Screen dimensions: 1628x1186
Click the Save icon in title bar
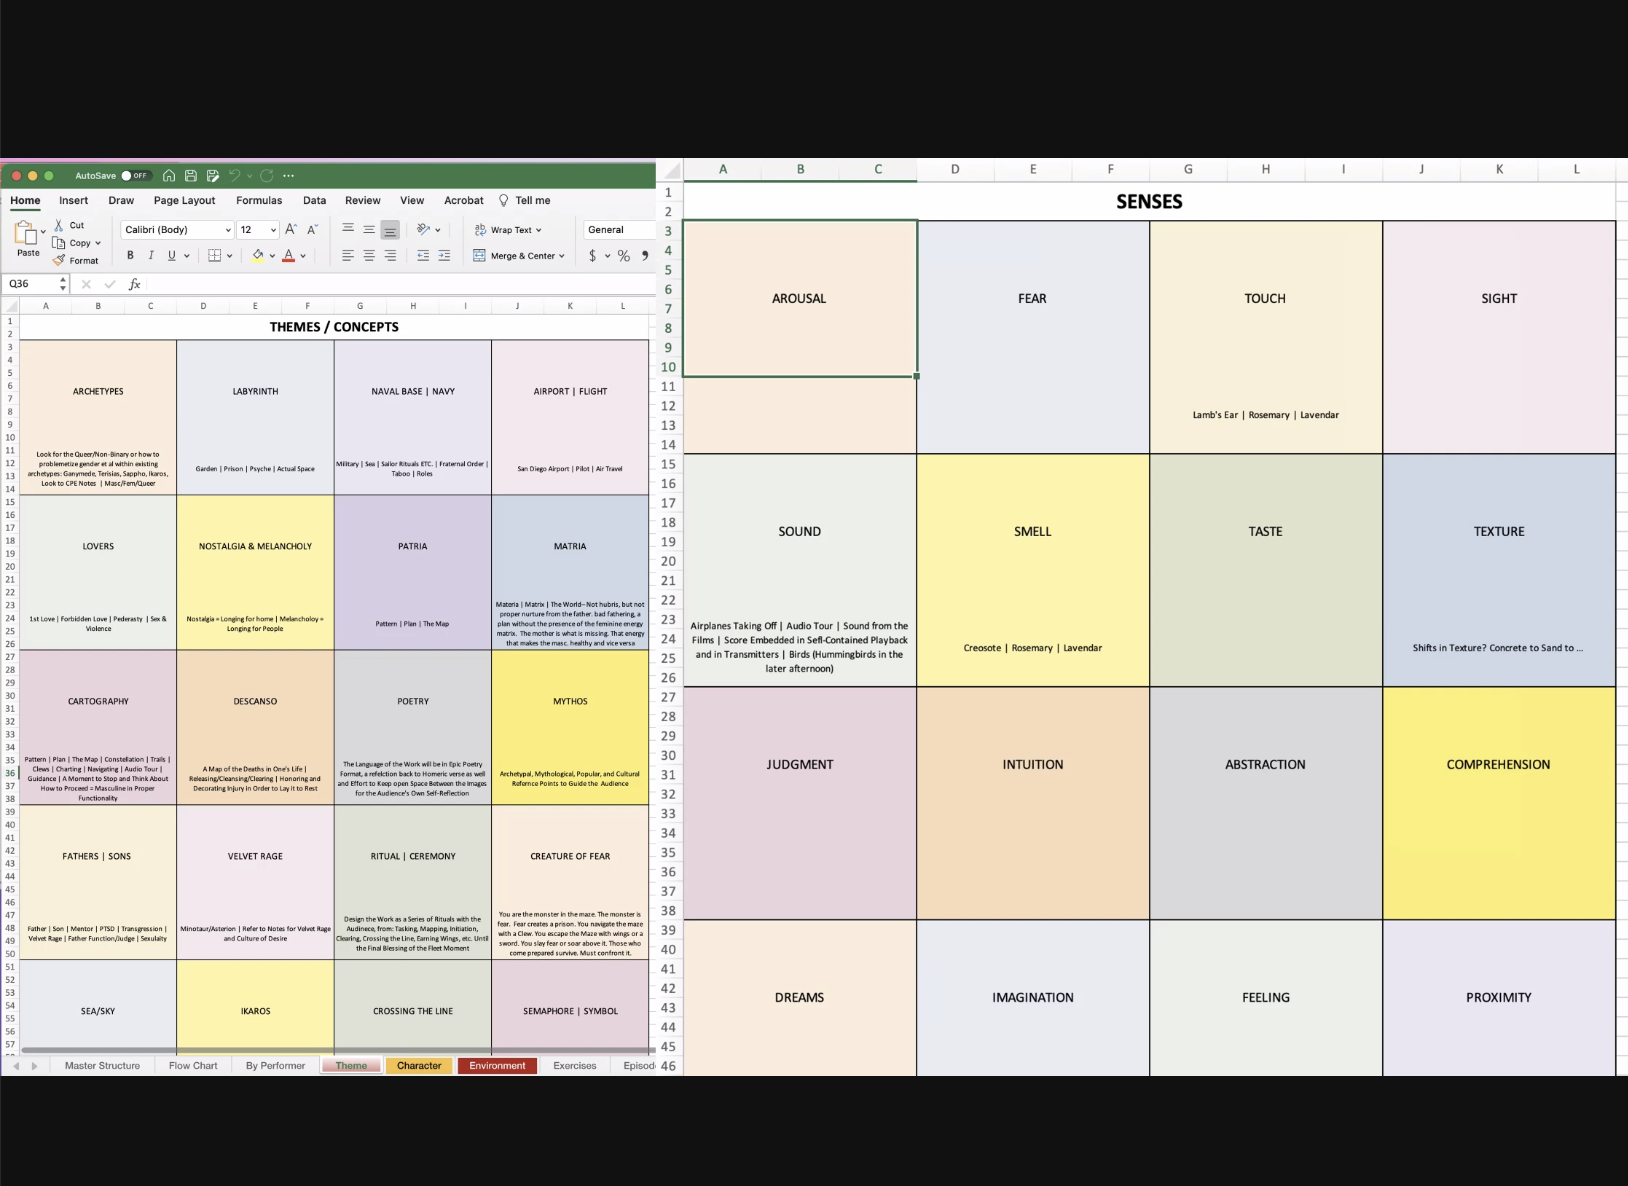pyautogui.click(x=191, y=176)
